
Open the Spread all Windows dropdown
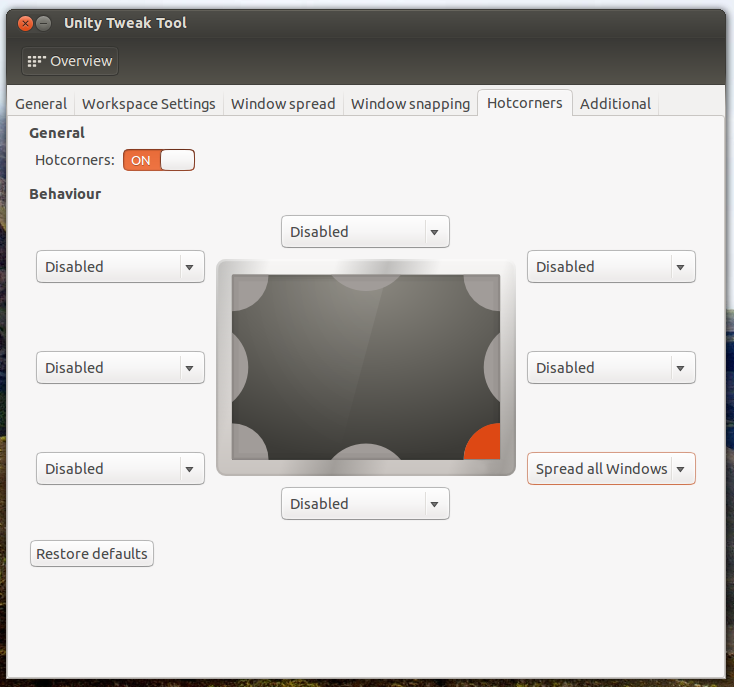611,468
